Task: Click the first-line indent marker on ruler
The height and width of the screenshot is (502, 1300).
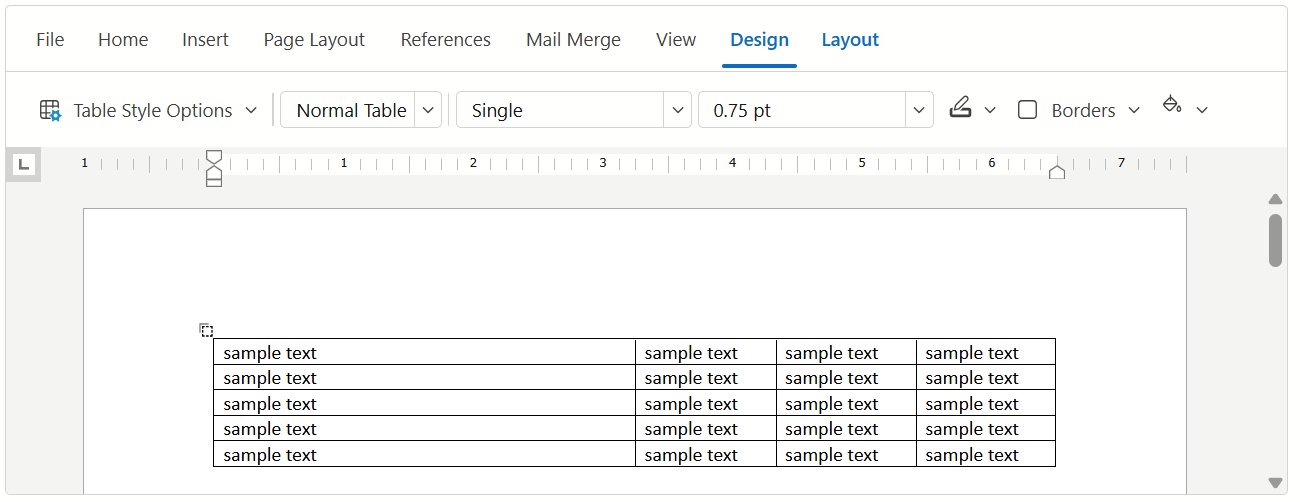Action: coord(214,158)
